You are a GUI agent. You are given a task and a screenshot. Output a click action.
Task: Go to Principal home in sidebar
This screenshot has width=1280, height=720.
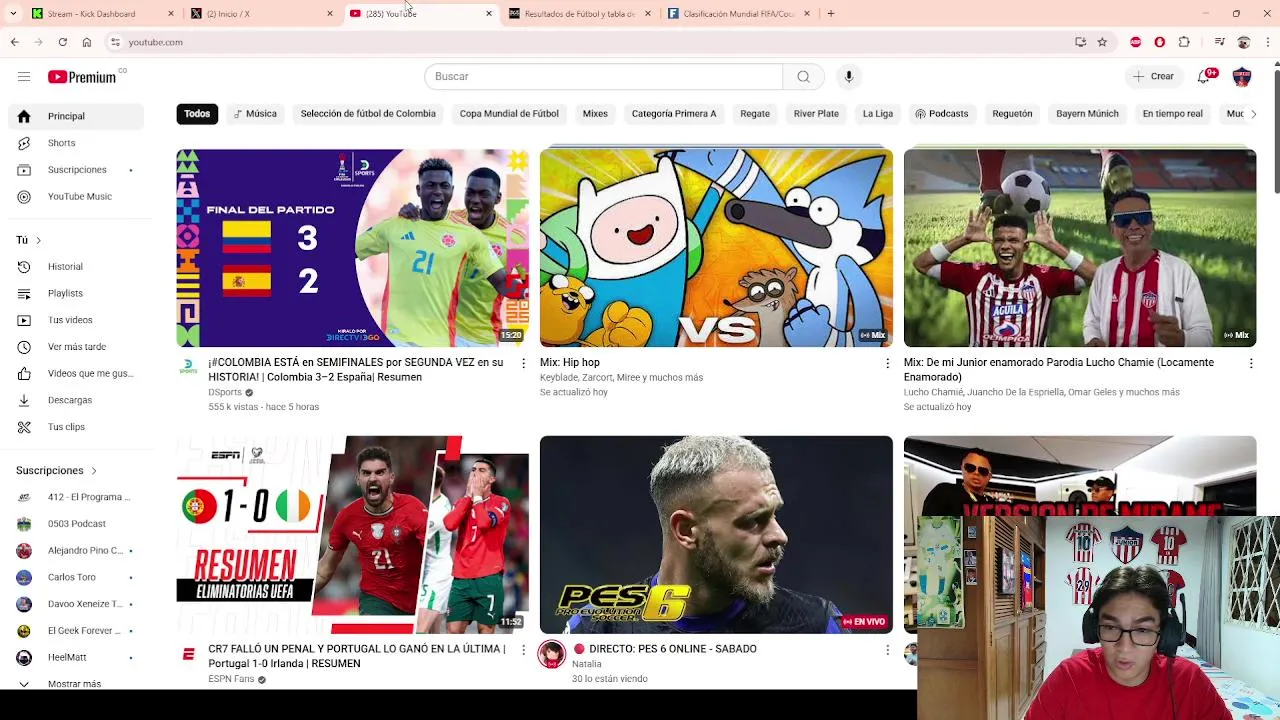coord(76,116)
